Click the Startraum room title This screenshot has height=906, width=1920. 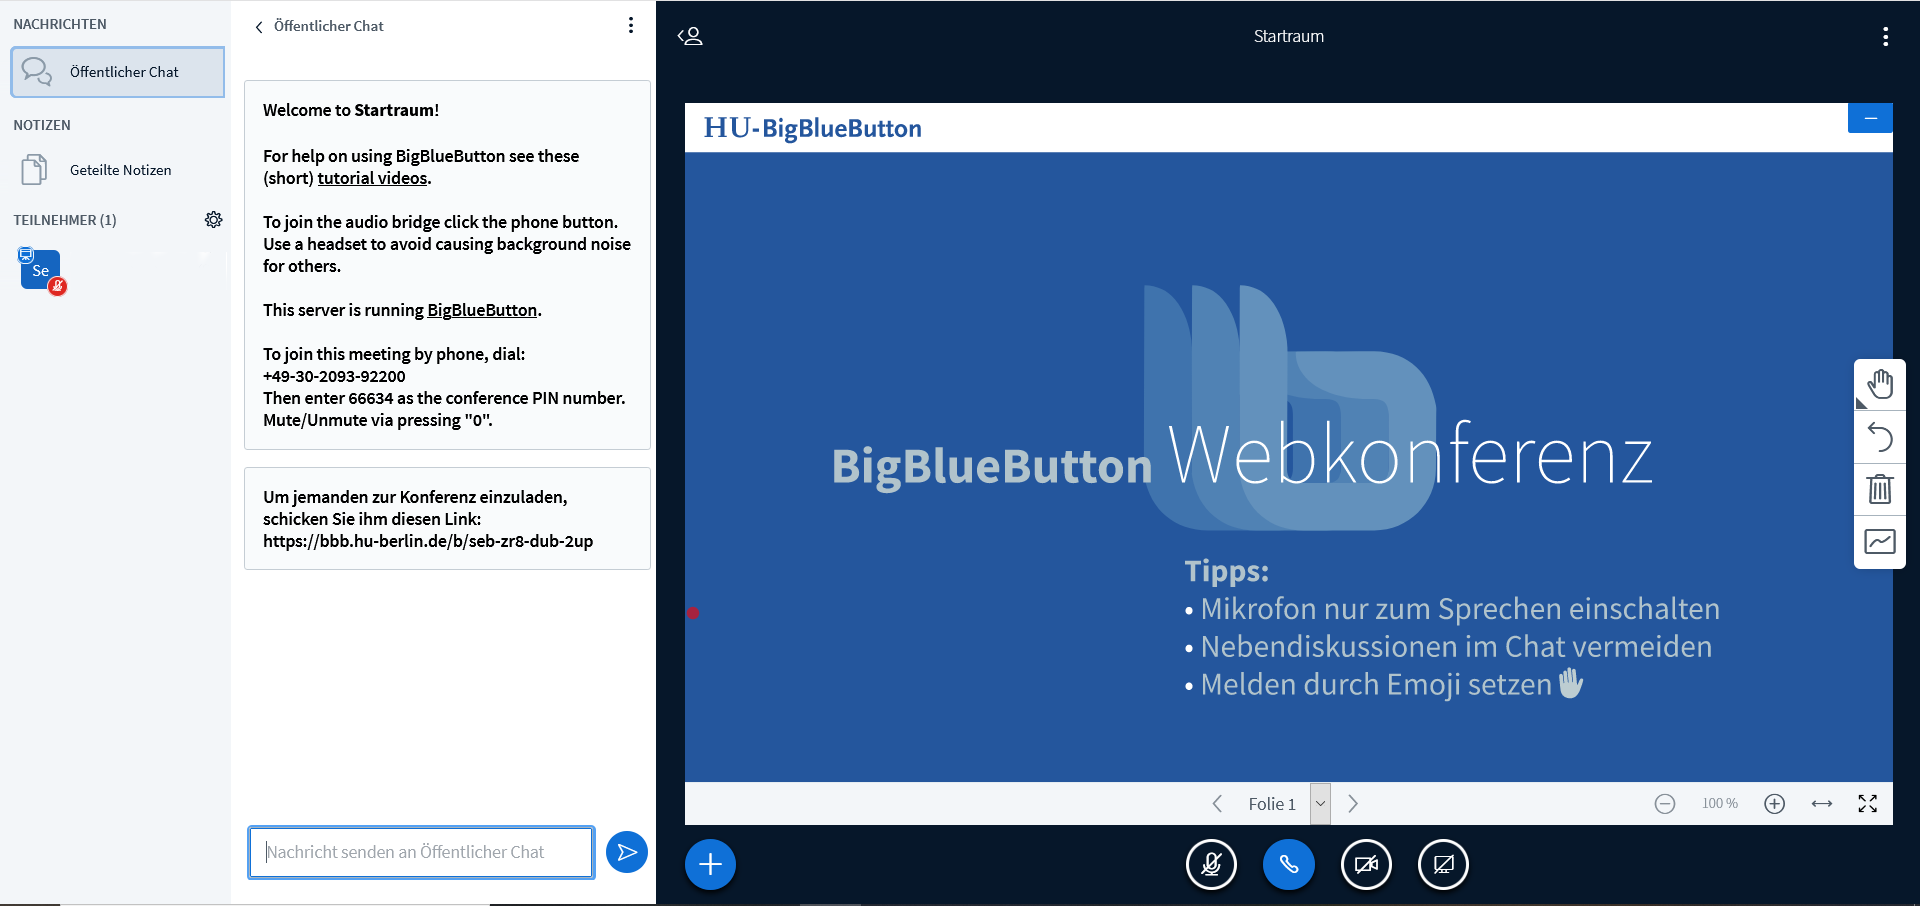[x=1289, y=36]
